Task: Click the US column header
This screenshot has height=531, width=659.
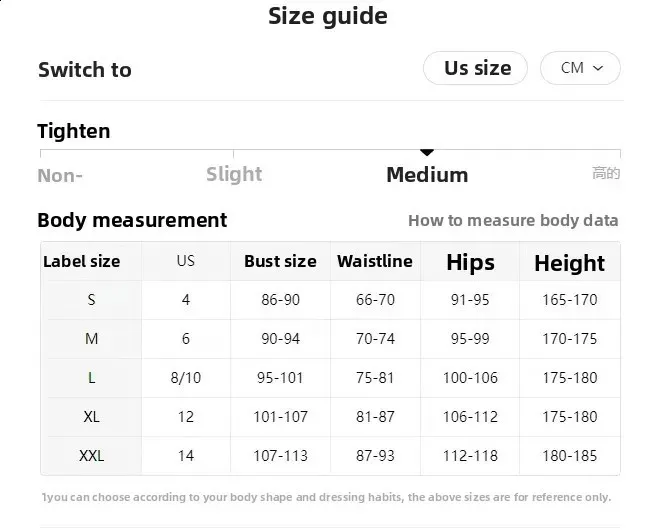Action: tap(186, 262)
